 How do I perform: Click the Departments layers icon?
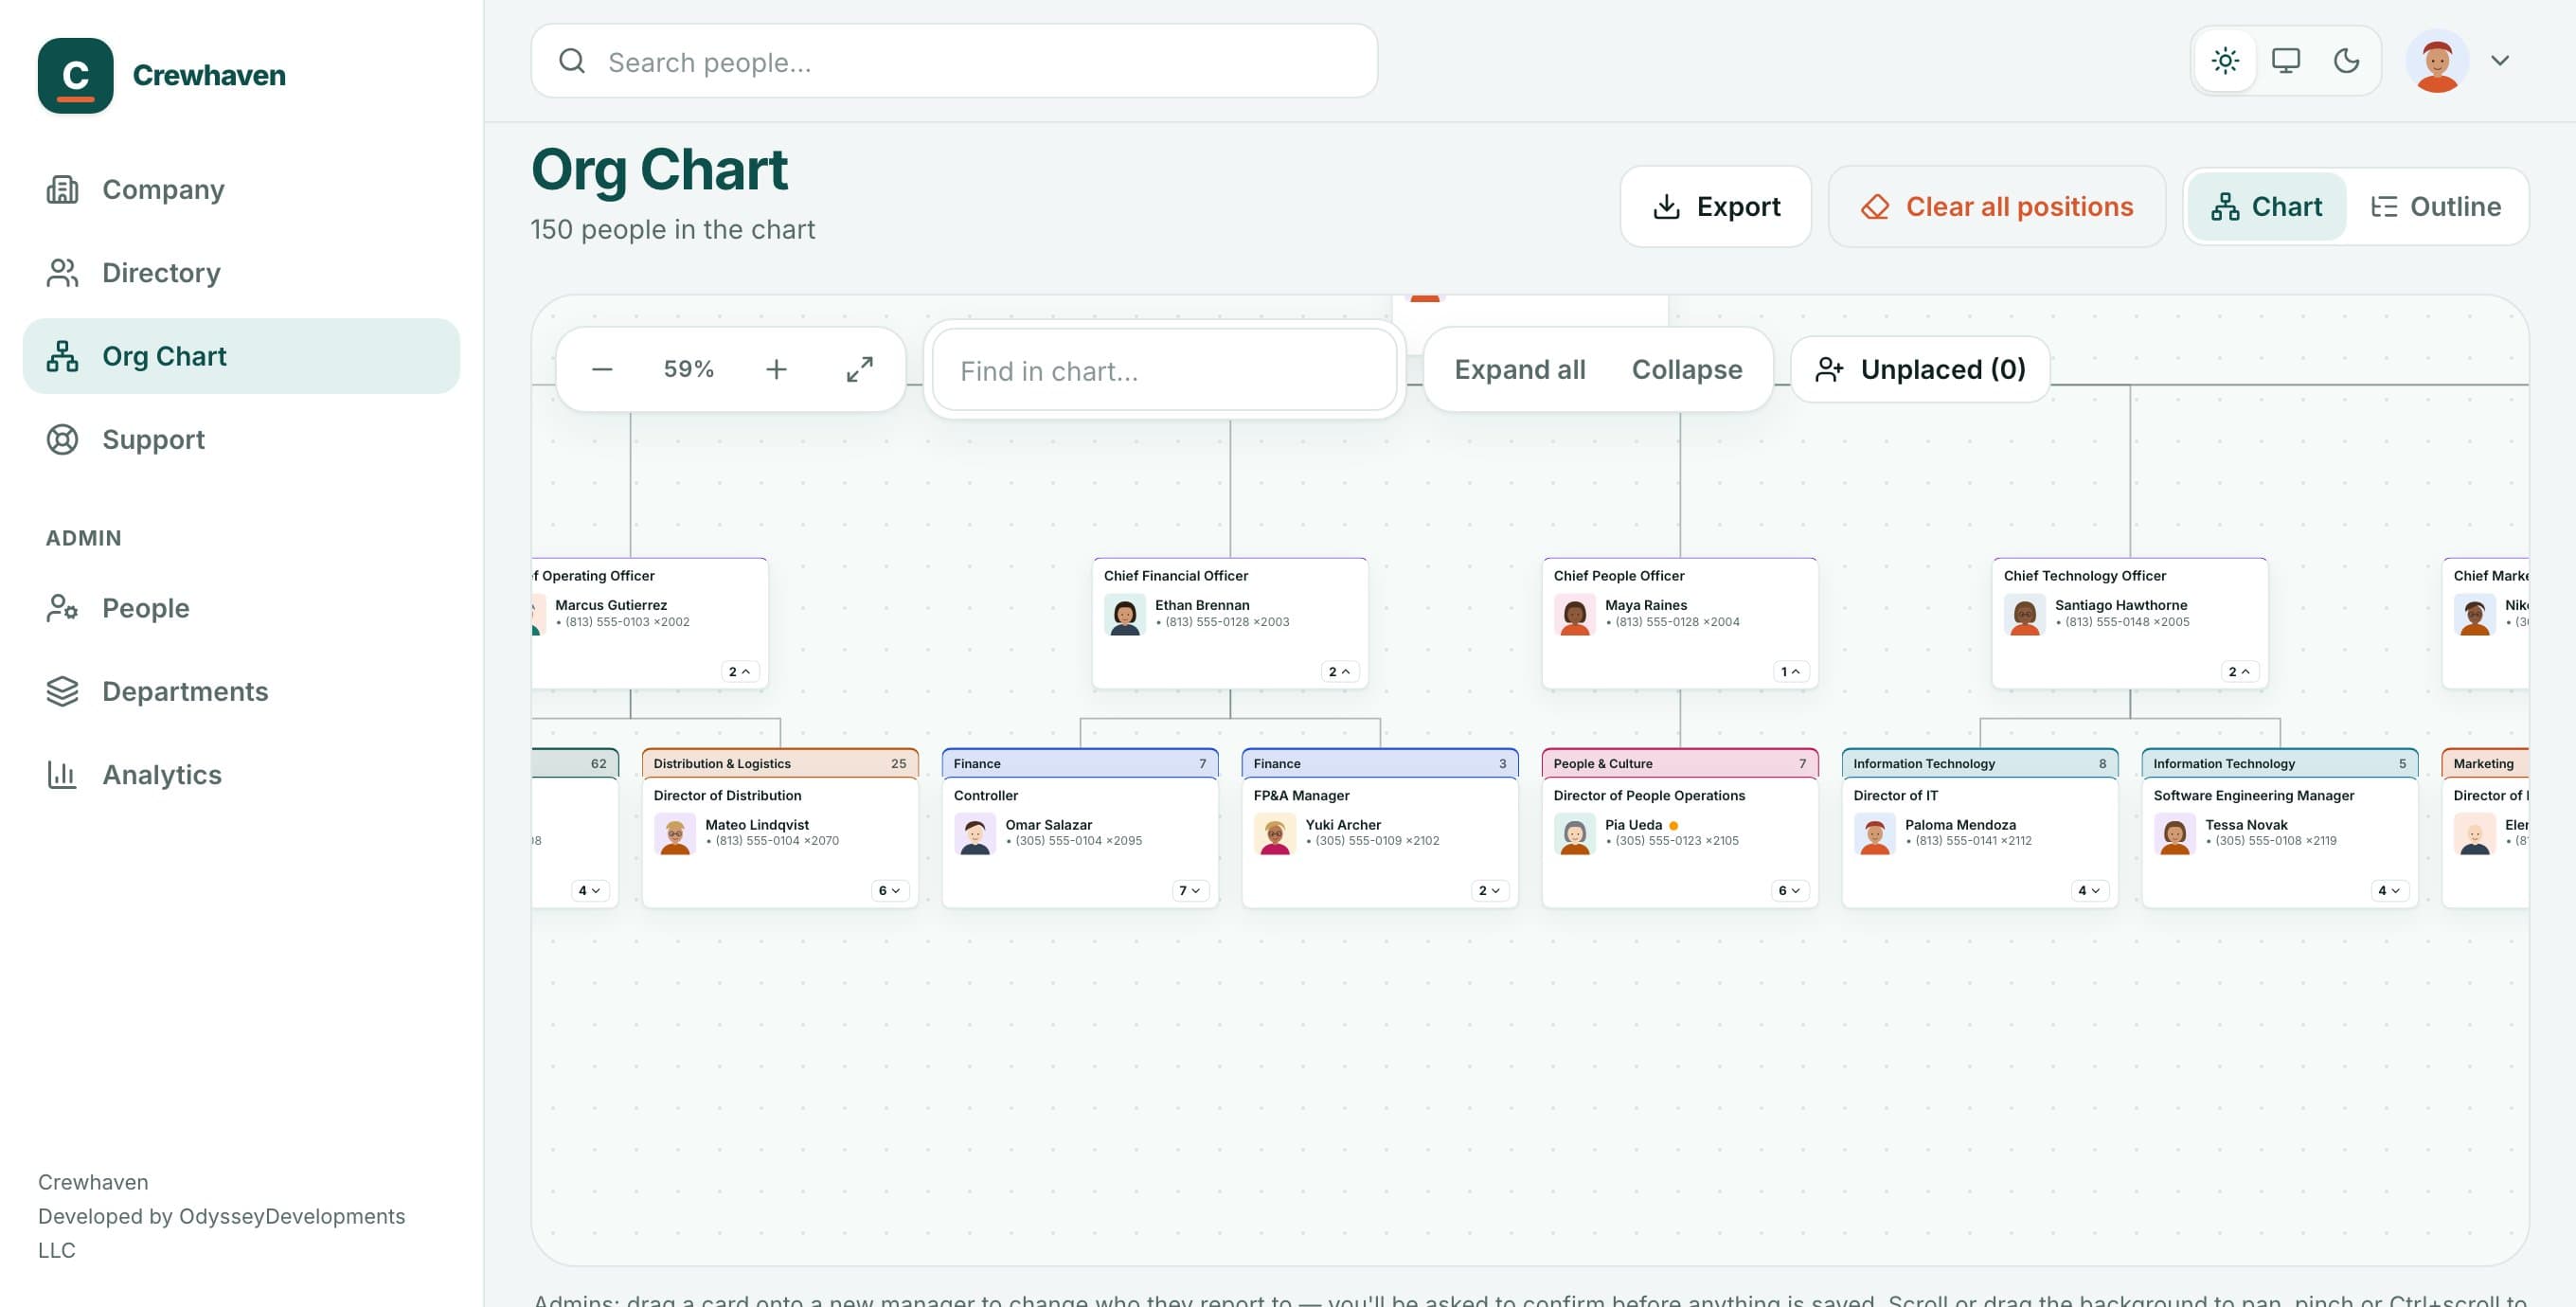point(62,691)
